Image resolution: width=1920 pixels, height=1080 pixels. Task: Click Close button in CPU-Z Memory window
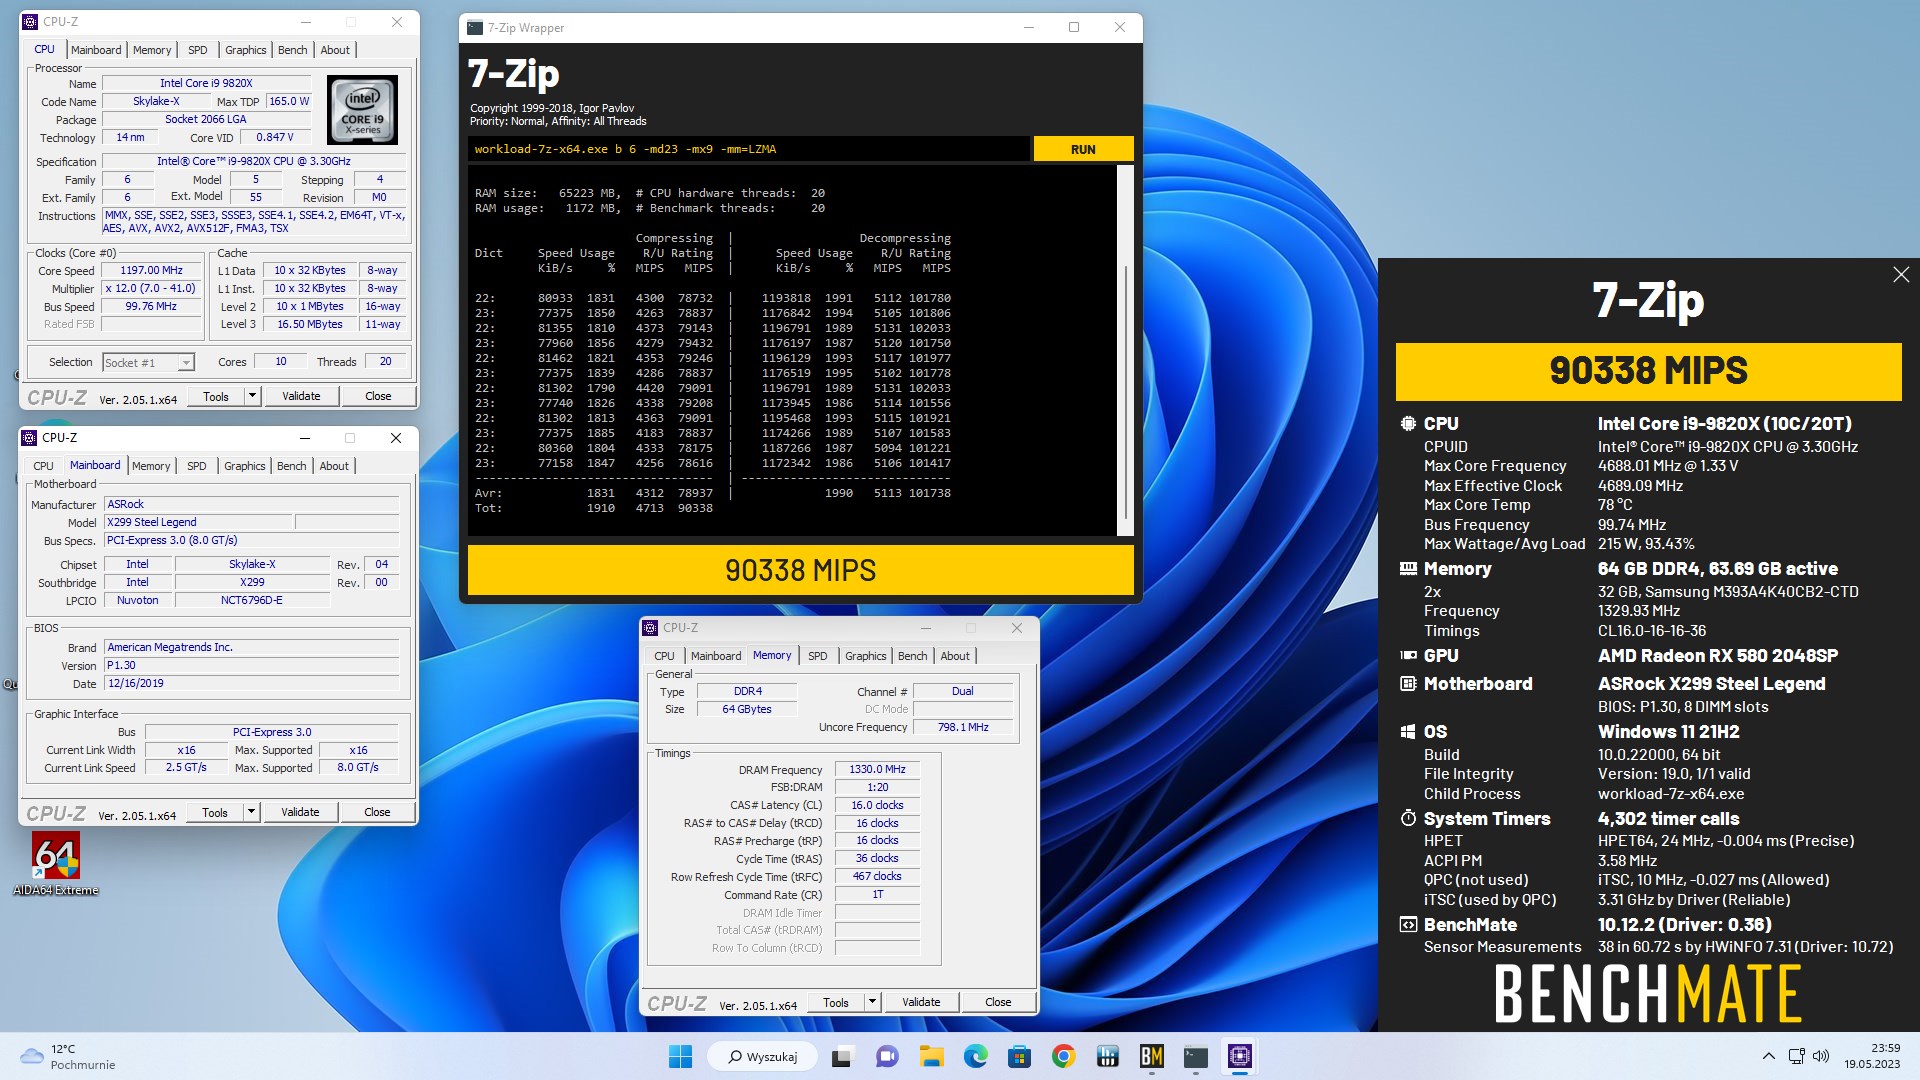(x=998, y=1002)
